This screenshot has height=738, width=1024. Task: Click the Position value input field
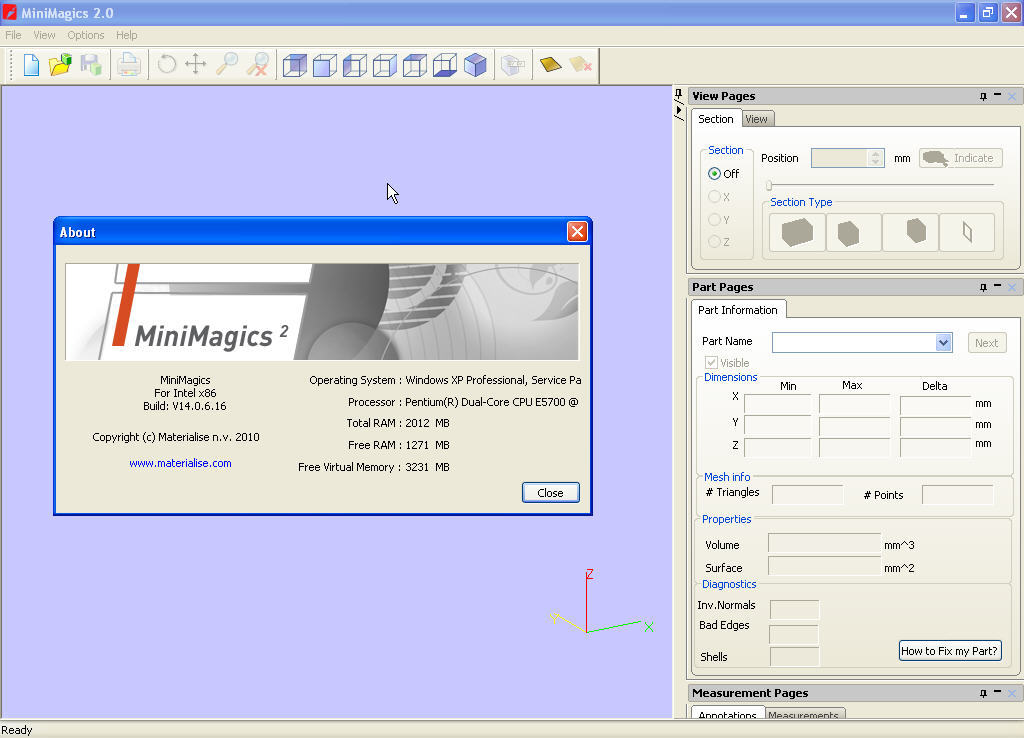click(x=840, y=158)
